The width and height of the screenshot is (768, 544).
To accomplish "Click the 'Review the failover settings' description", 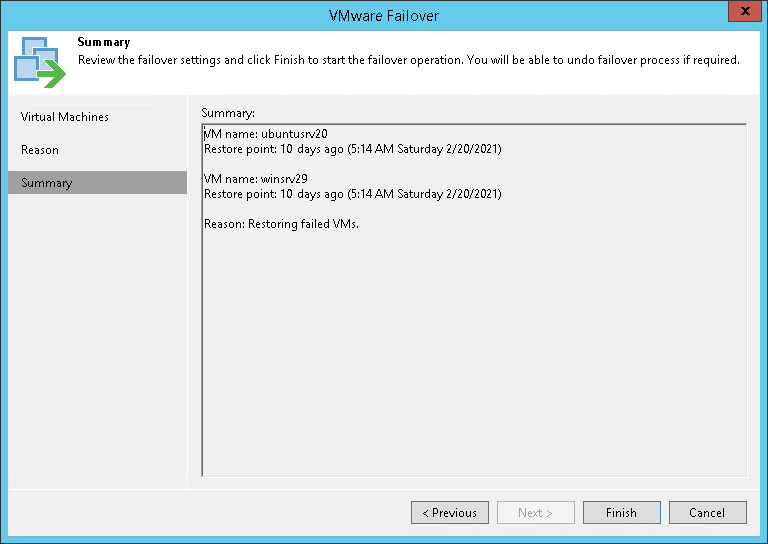I will (408, 60).
